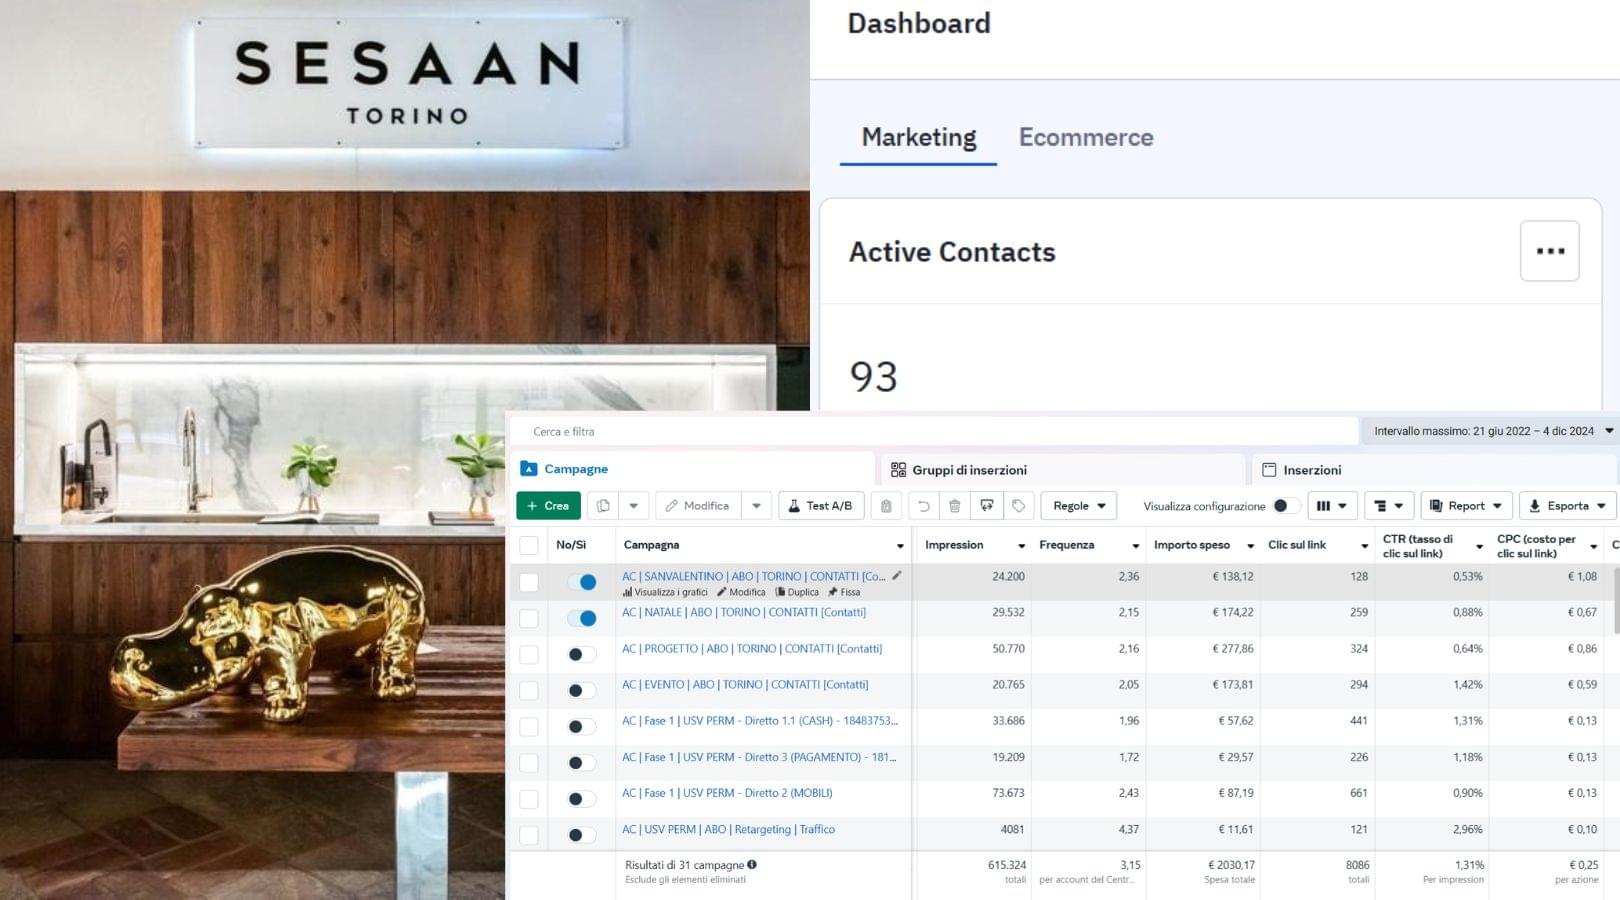Open the AC EVENTO ABO TORINO campaign link

point(745,684)
